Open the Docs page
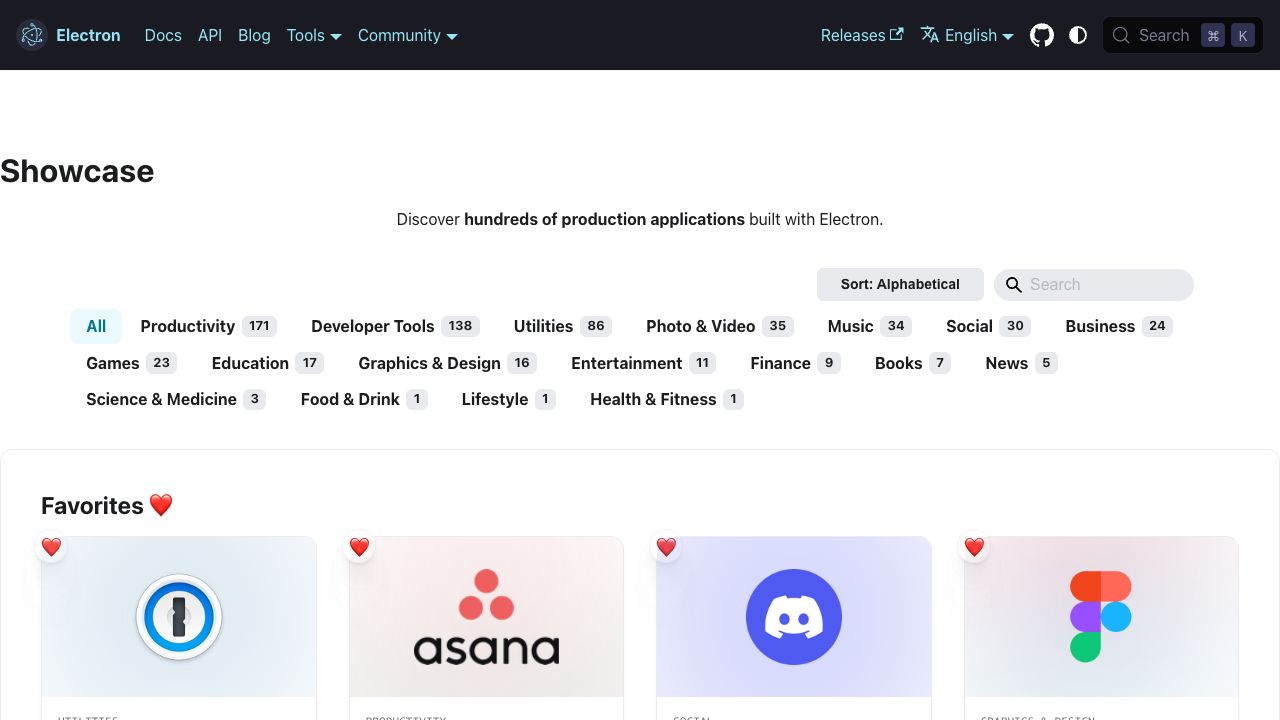This screenshot has height=720, width=1280. coord(163,35)
